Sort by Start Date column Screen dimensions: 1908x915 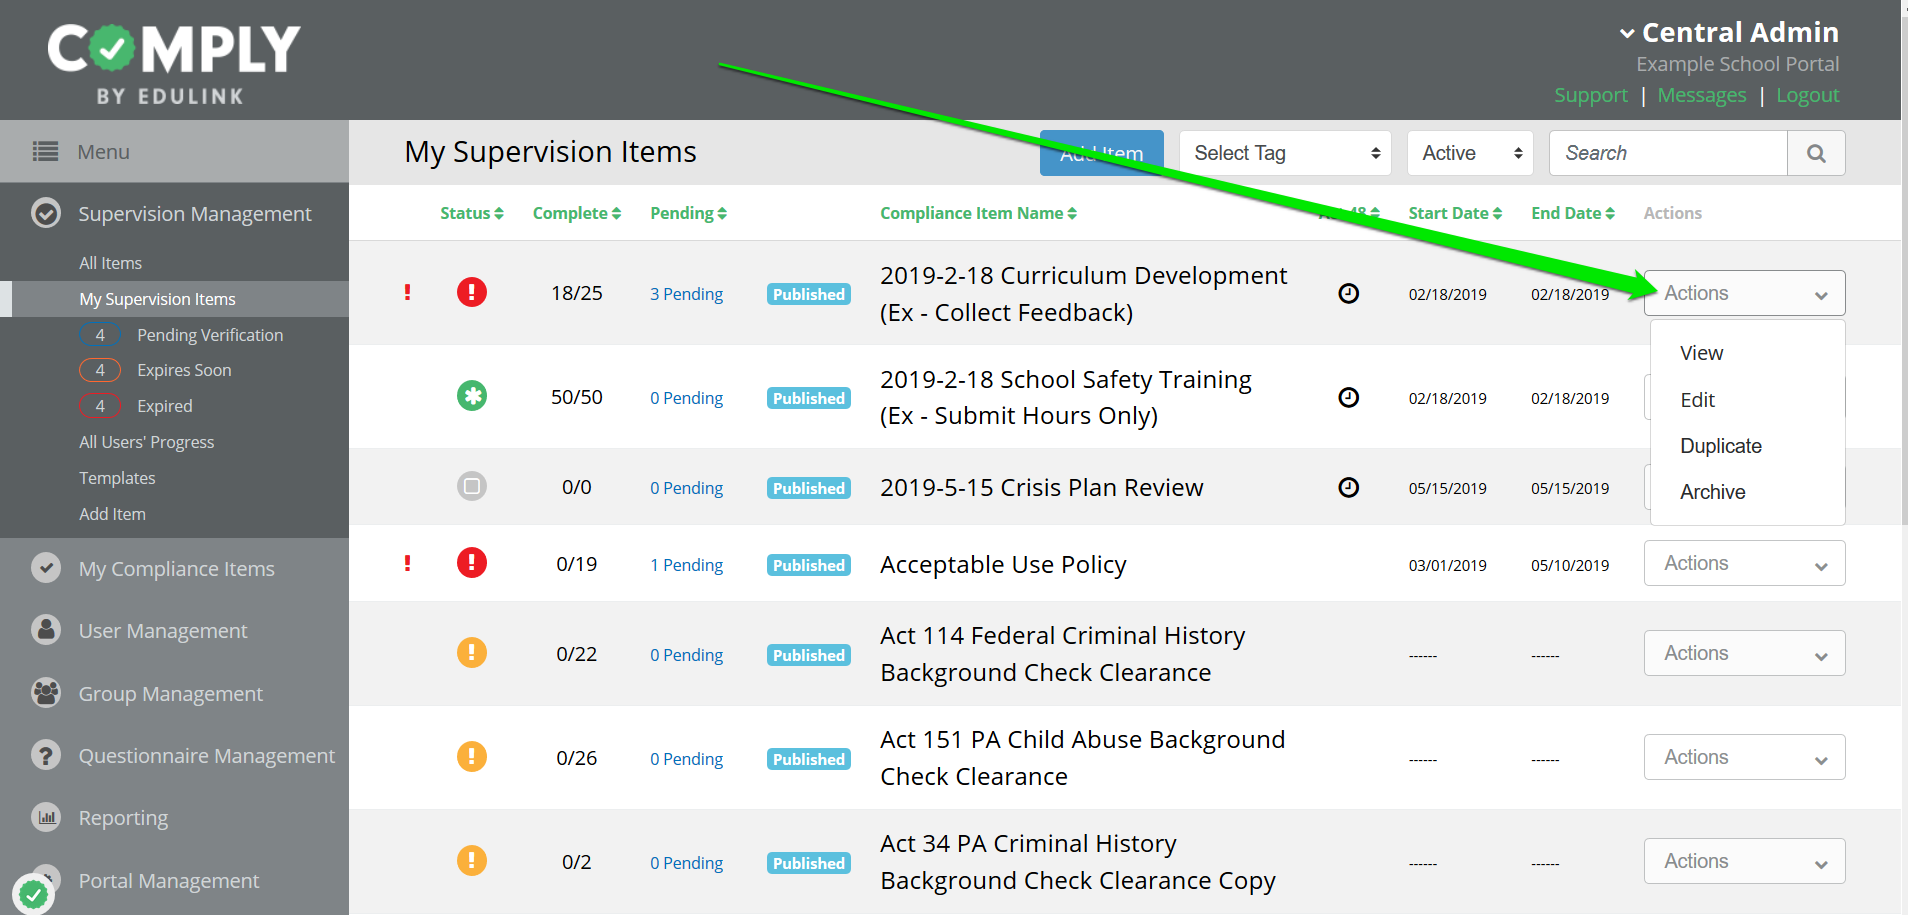(1455, 213)
